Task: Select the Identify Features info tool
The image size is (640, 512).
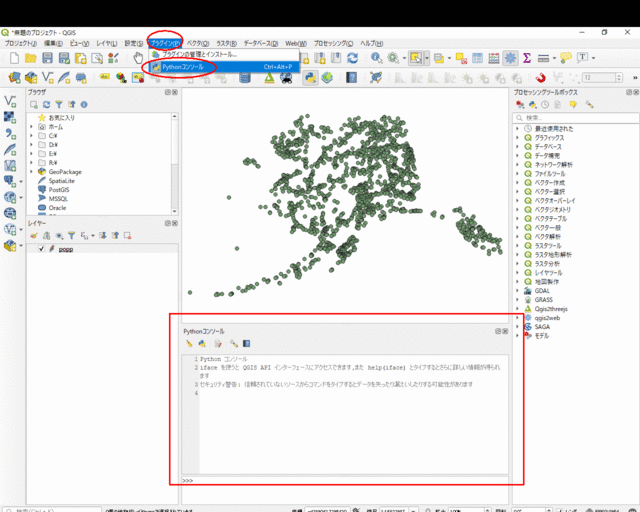Action: tap(376, 58)
